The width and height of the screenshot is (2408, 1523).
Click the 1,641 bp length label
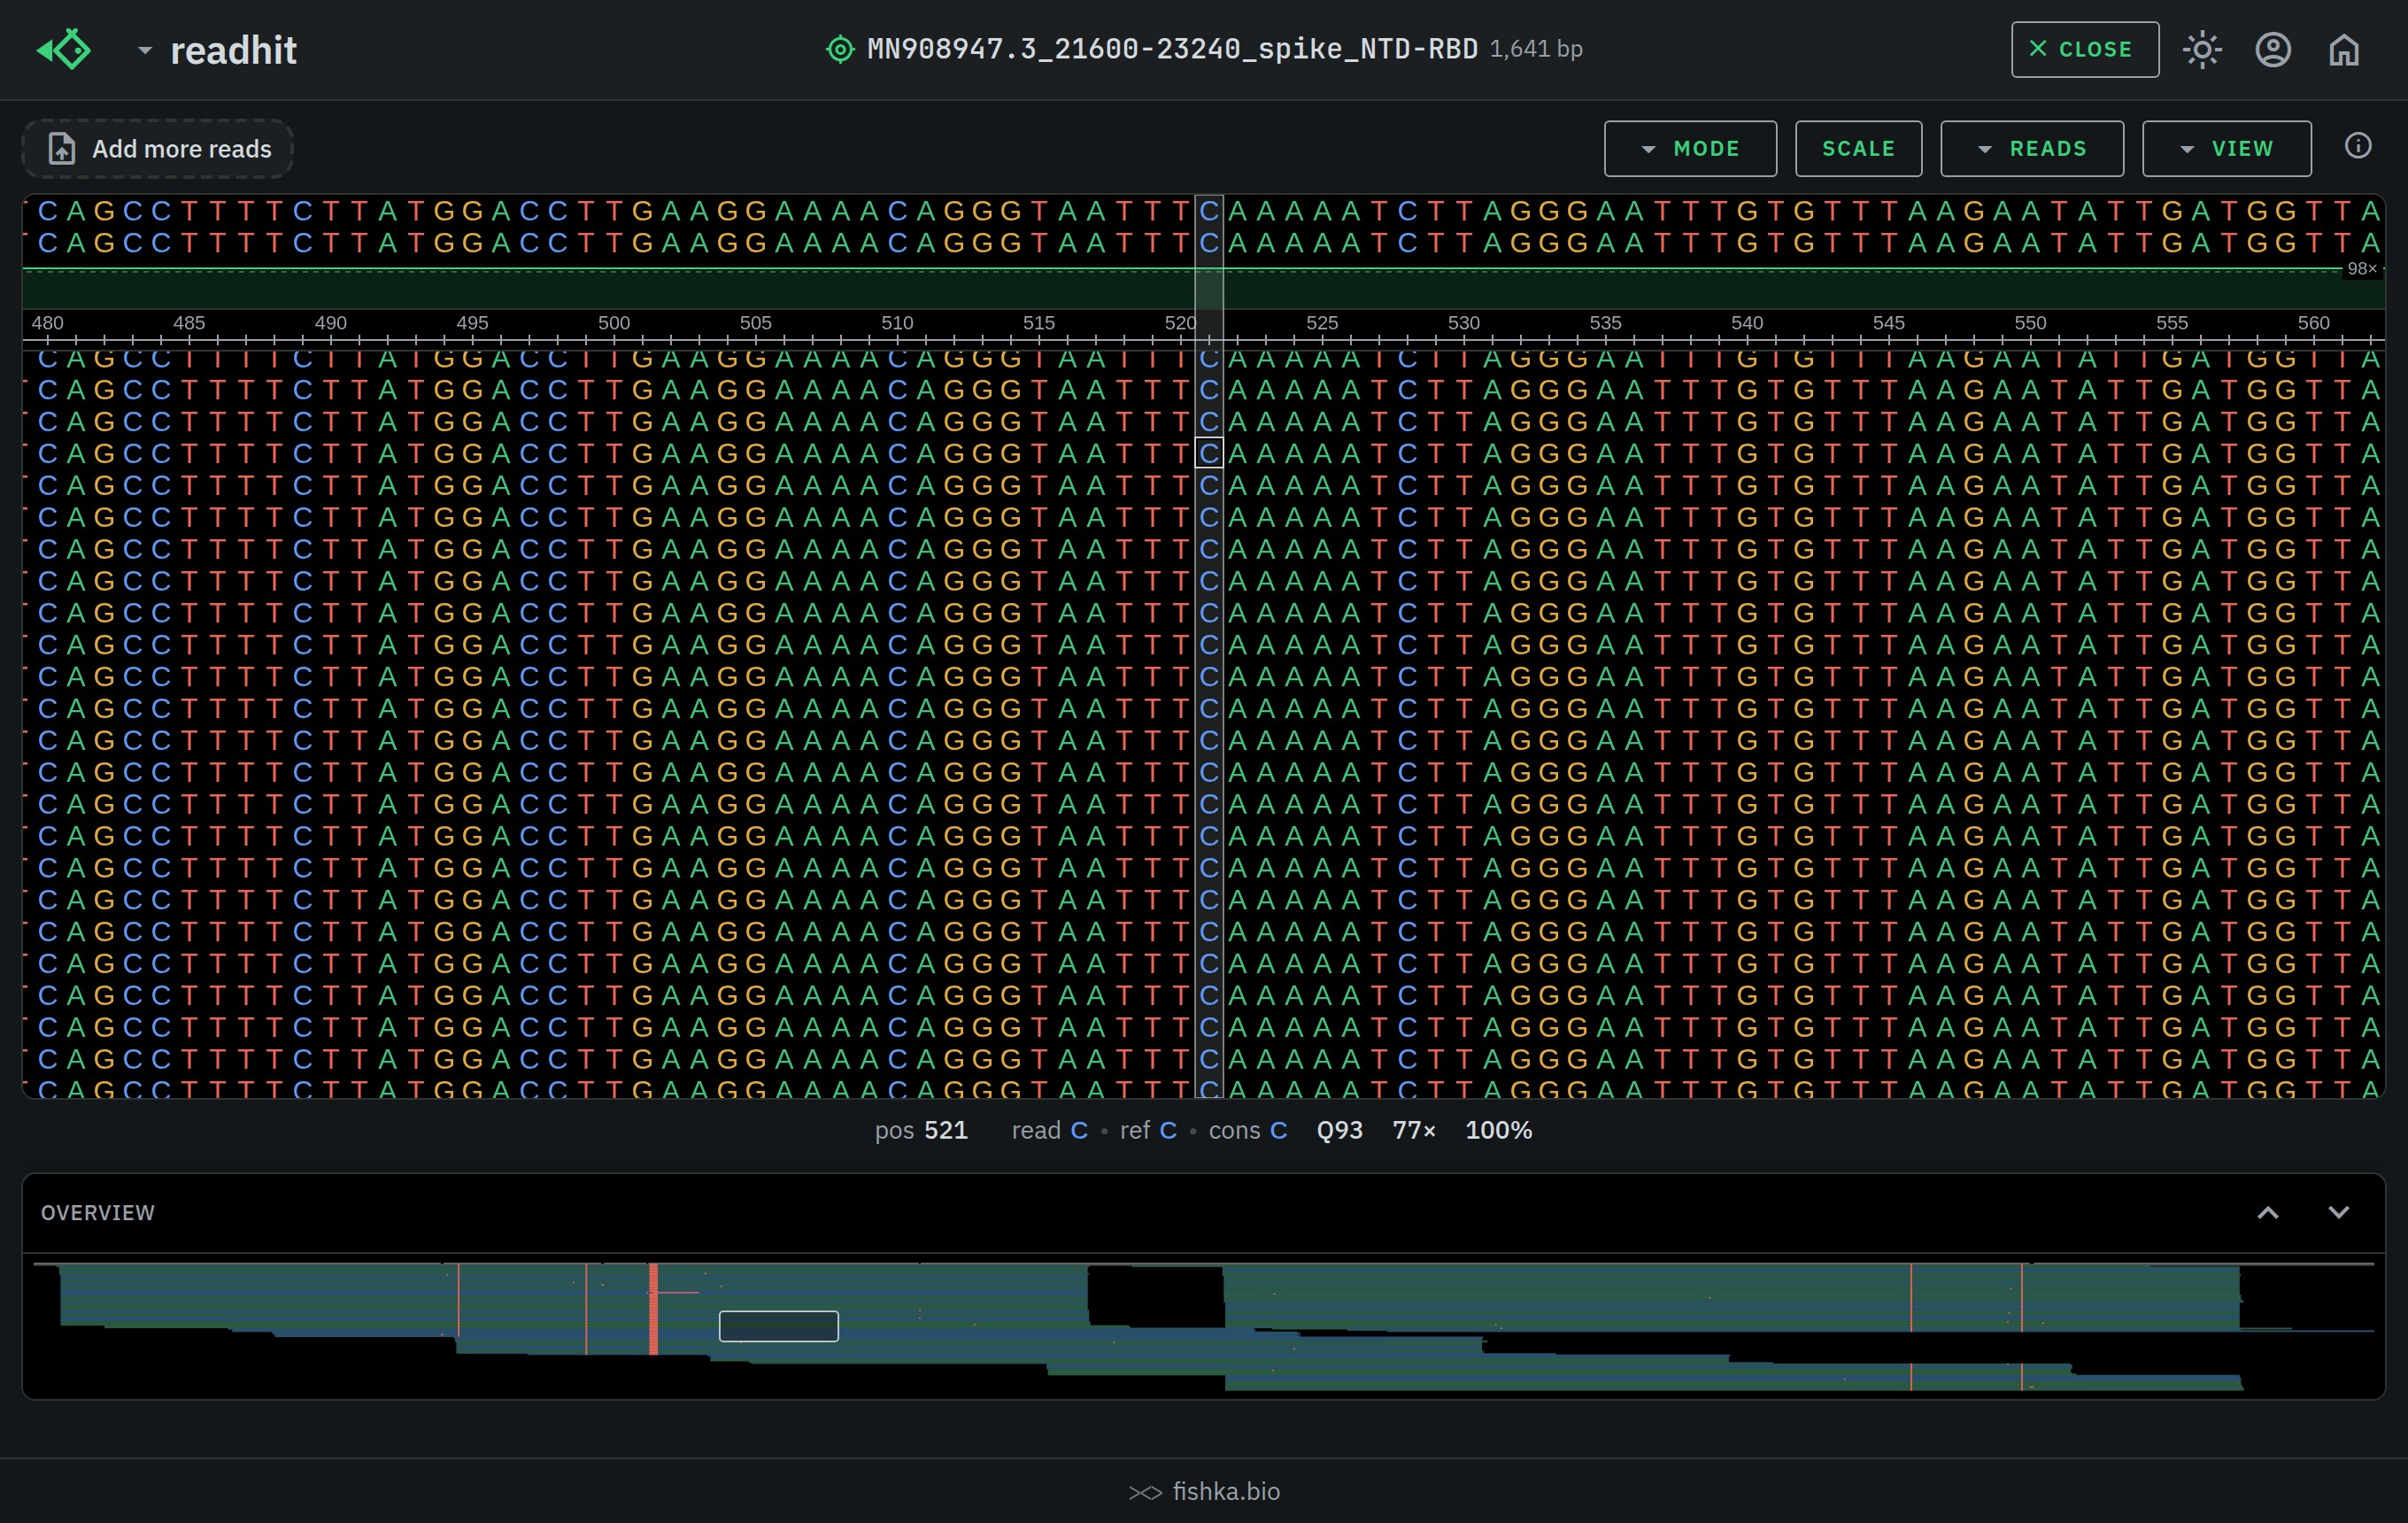pos(1536,49)
